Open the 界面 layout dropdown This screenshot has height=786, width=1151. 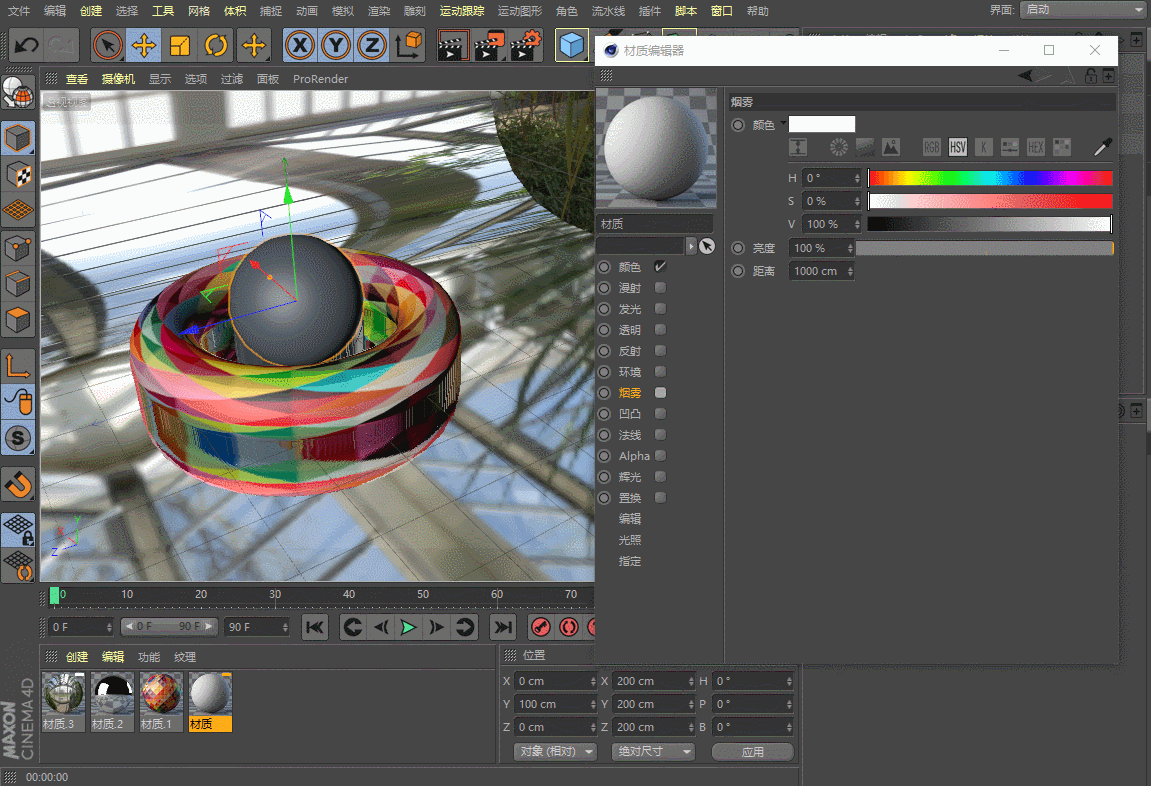tap(1083, 10)
